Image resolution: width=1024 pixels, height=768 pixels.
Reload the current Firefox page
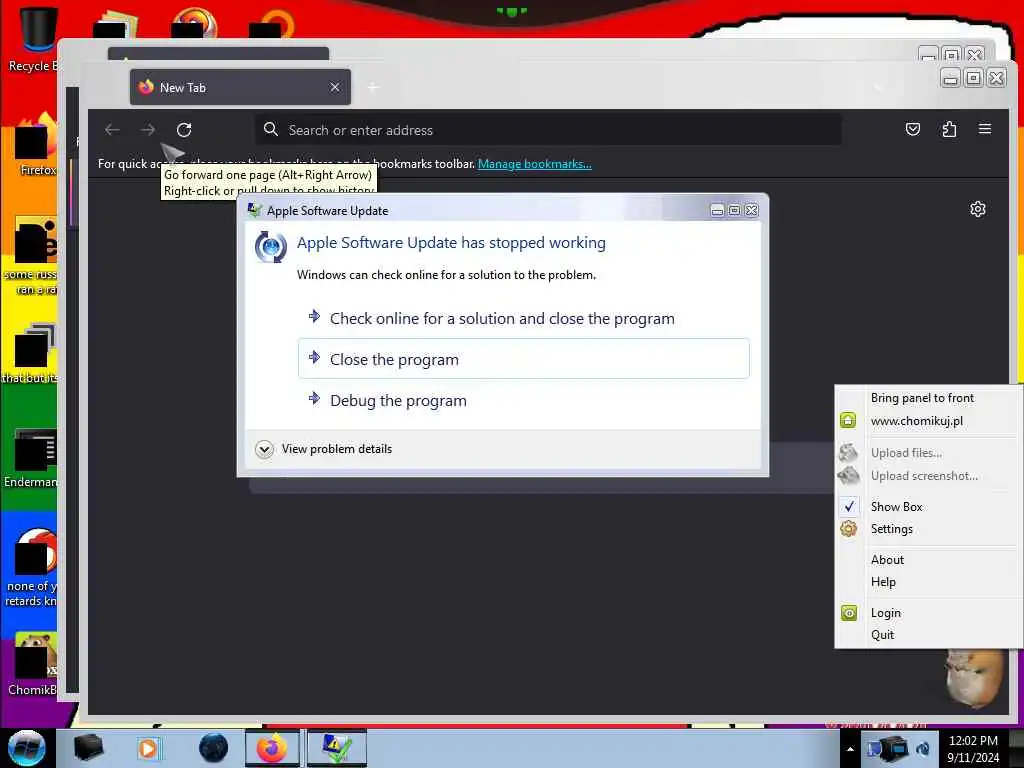click(184, 130)
